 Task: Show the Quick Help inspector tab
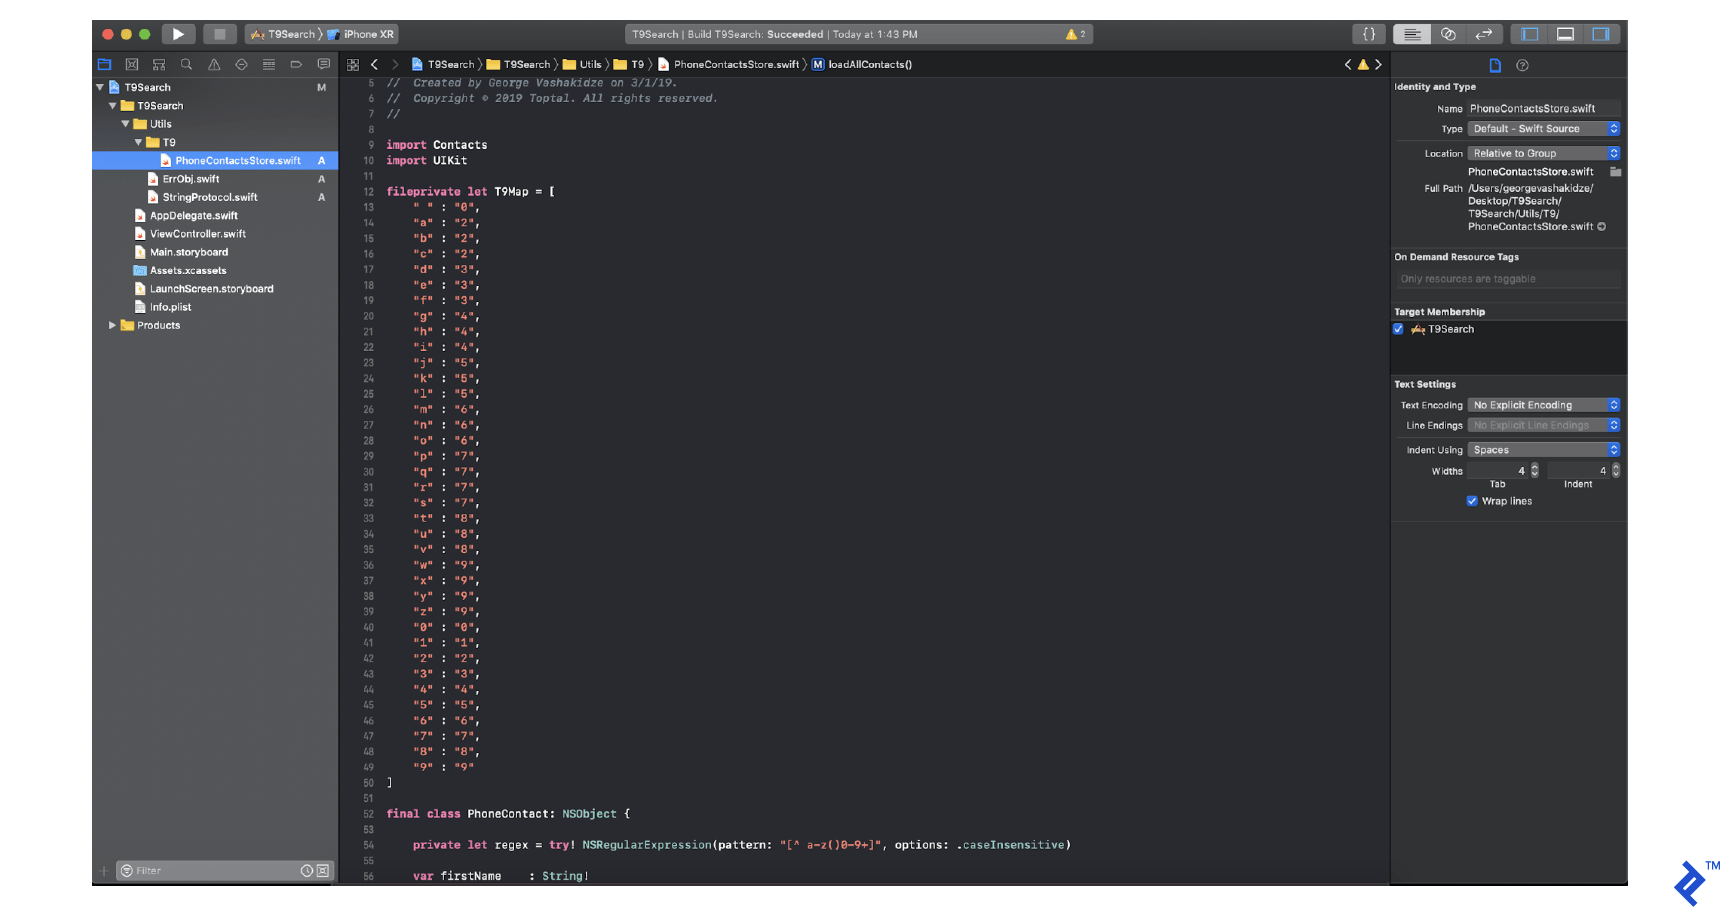tap(1522, 65)
